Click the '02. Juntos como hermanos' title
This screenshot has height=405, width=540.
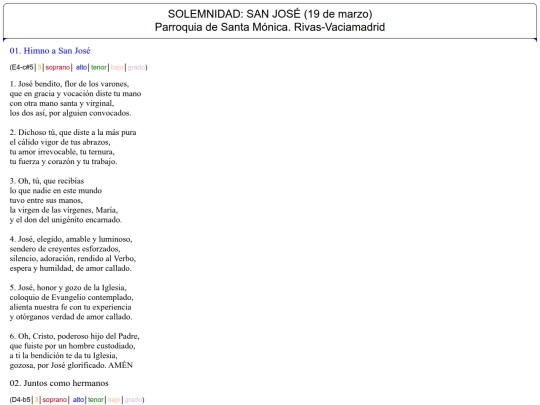pos(59,383)
